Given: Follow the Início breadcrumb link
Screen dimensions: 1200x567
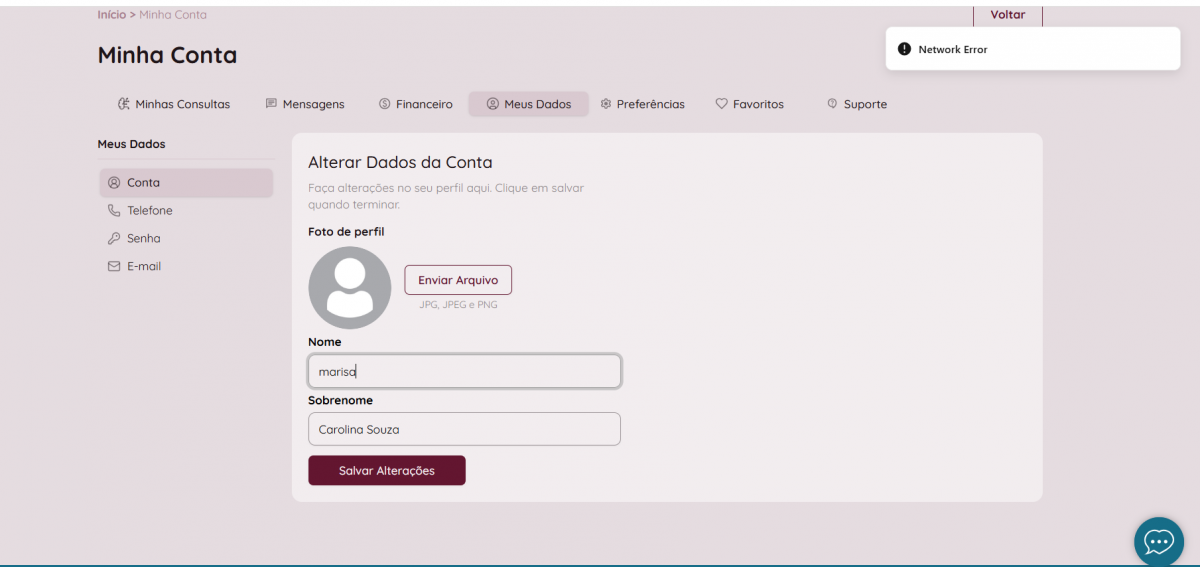Looking at the screenshot, I should pyautogui.click(x=111, y=15).
